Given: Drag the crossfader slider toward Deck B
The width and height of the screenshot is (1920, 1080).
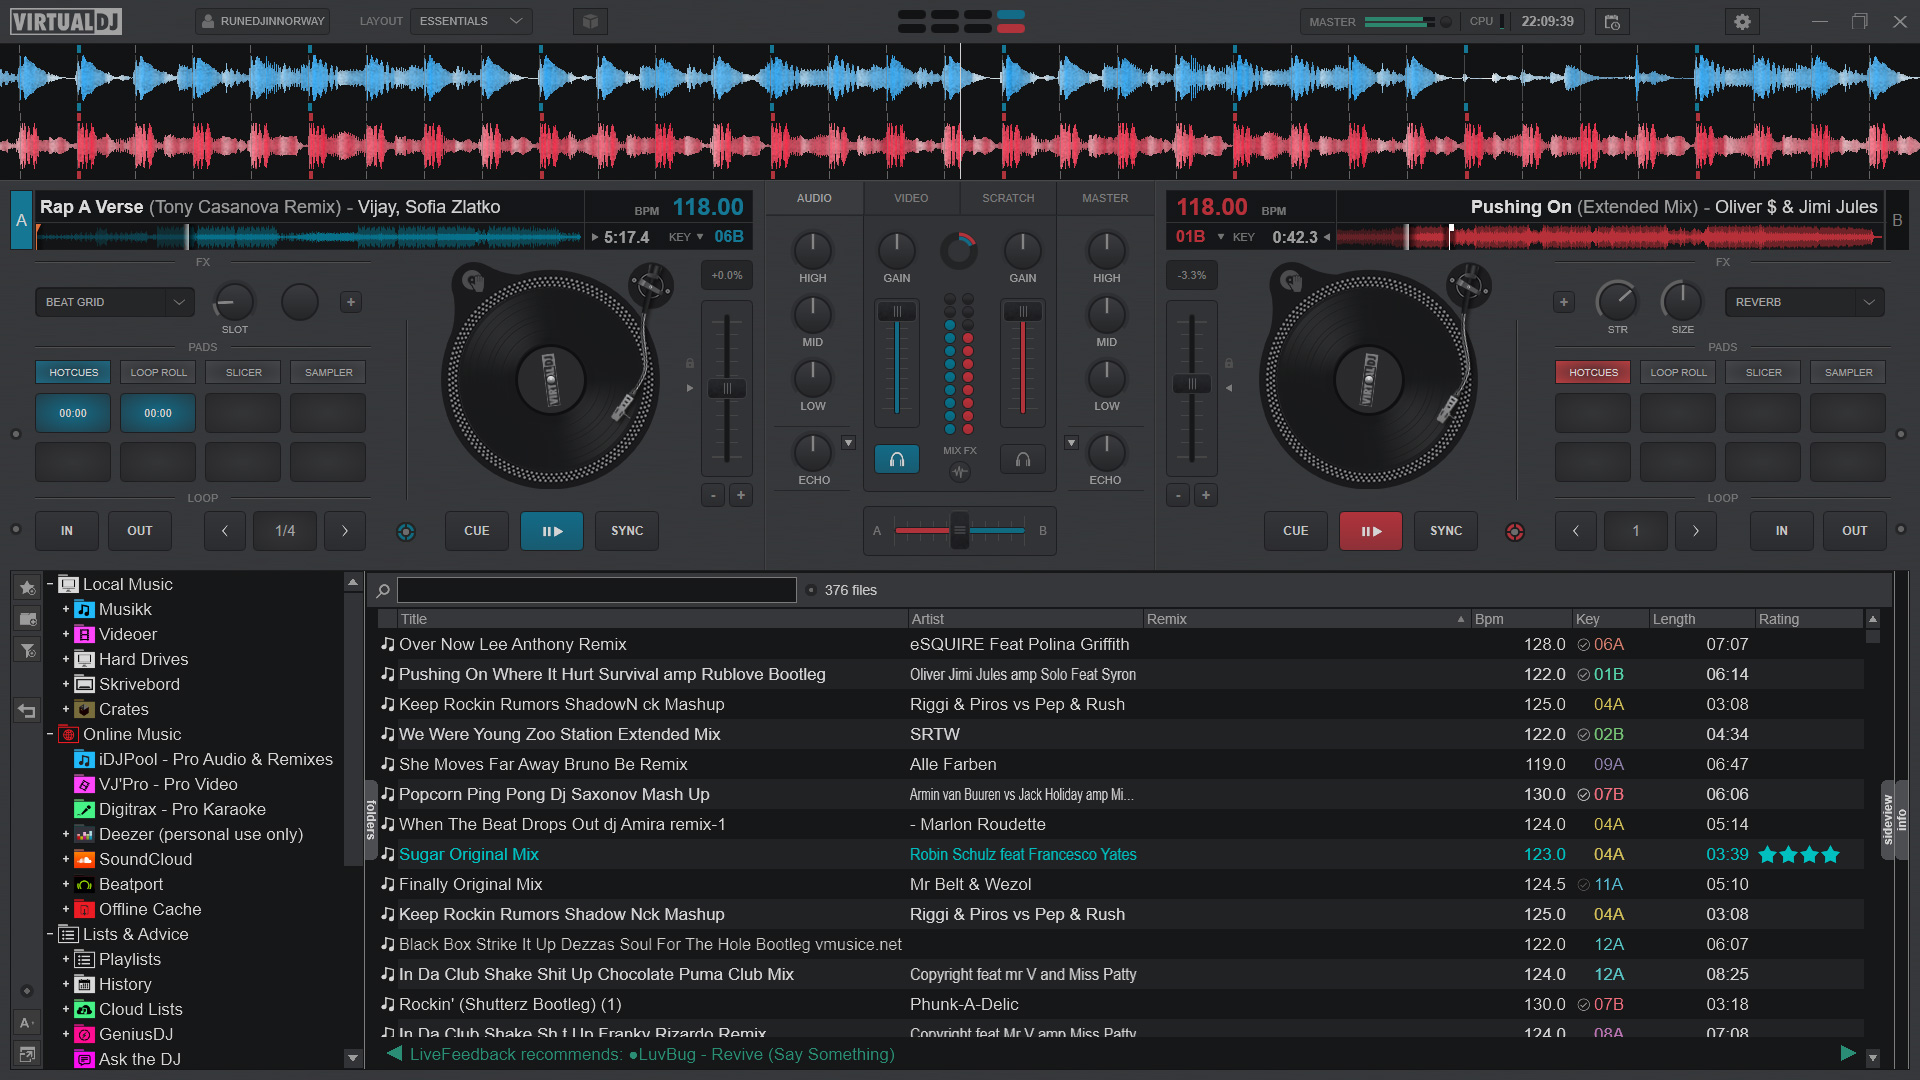Looking at the screenshot, I should coord(959,530).
